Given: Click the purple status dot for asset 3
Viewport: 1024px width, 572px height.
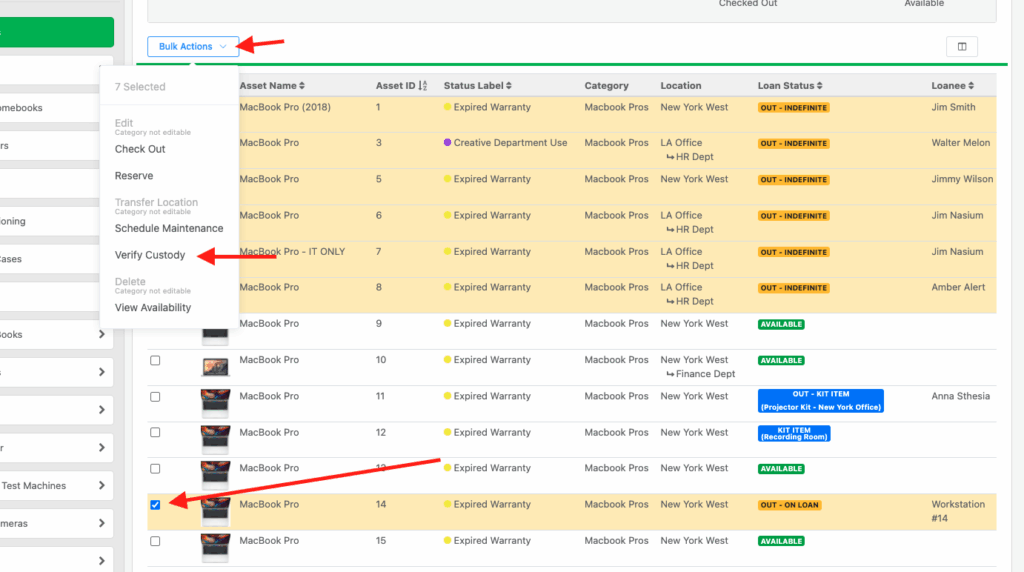Looking at the screenshot, I should pos(447,142).
